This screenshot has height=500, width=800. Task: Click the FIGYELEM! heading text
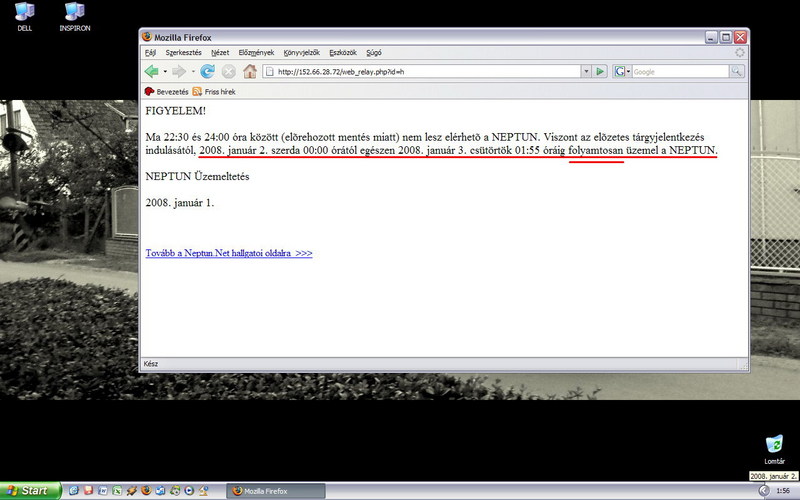tap(176, 111)
